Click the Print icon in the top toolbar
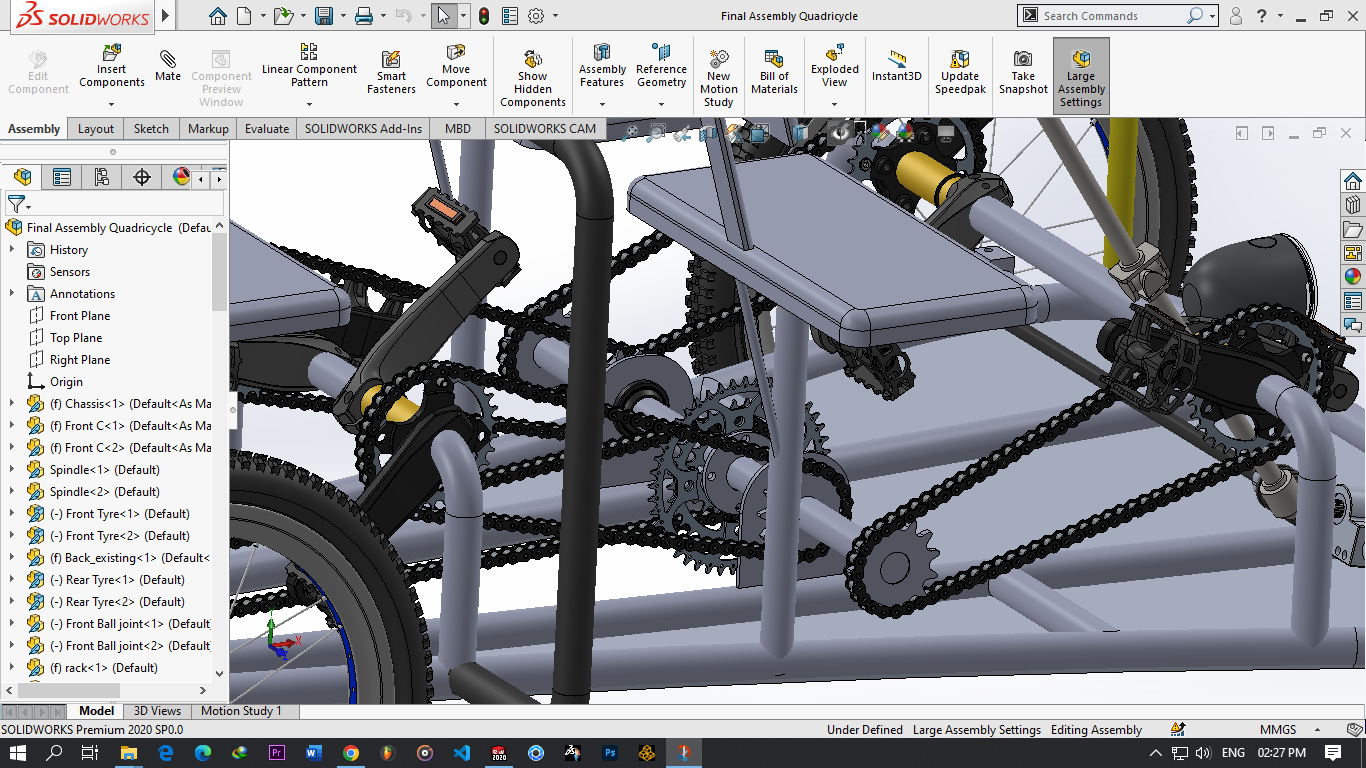1366x768 pixels. [364, 16]
